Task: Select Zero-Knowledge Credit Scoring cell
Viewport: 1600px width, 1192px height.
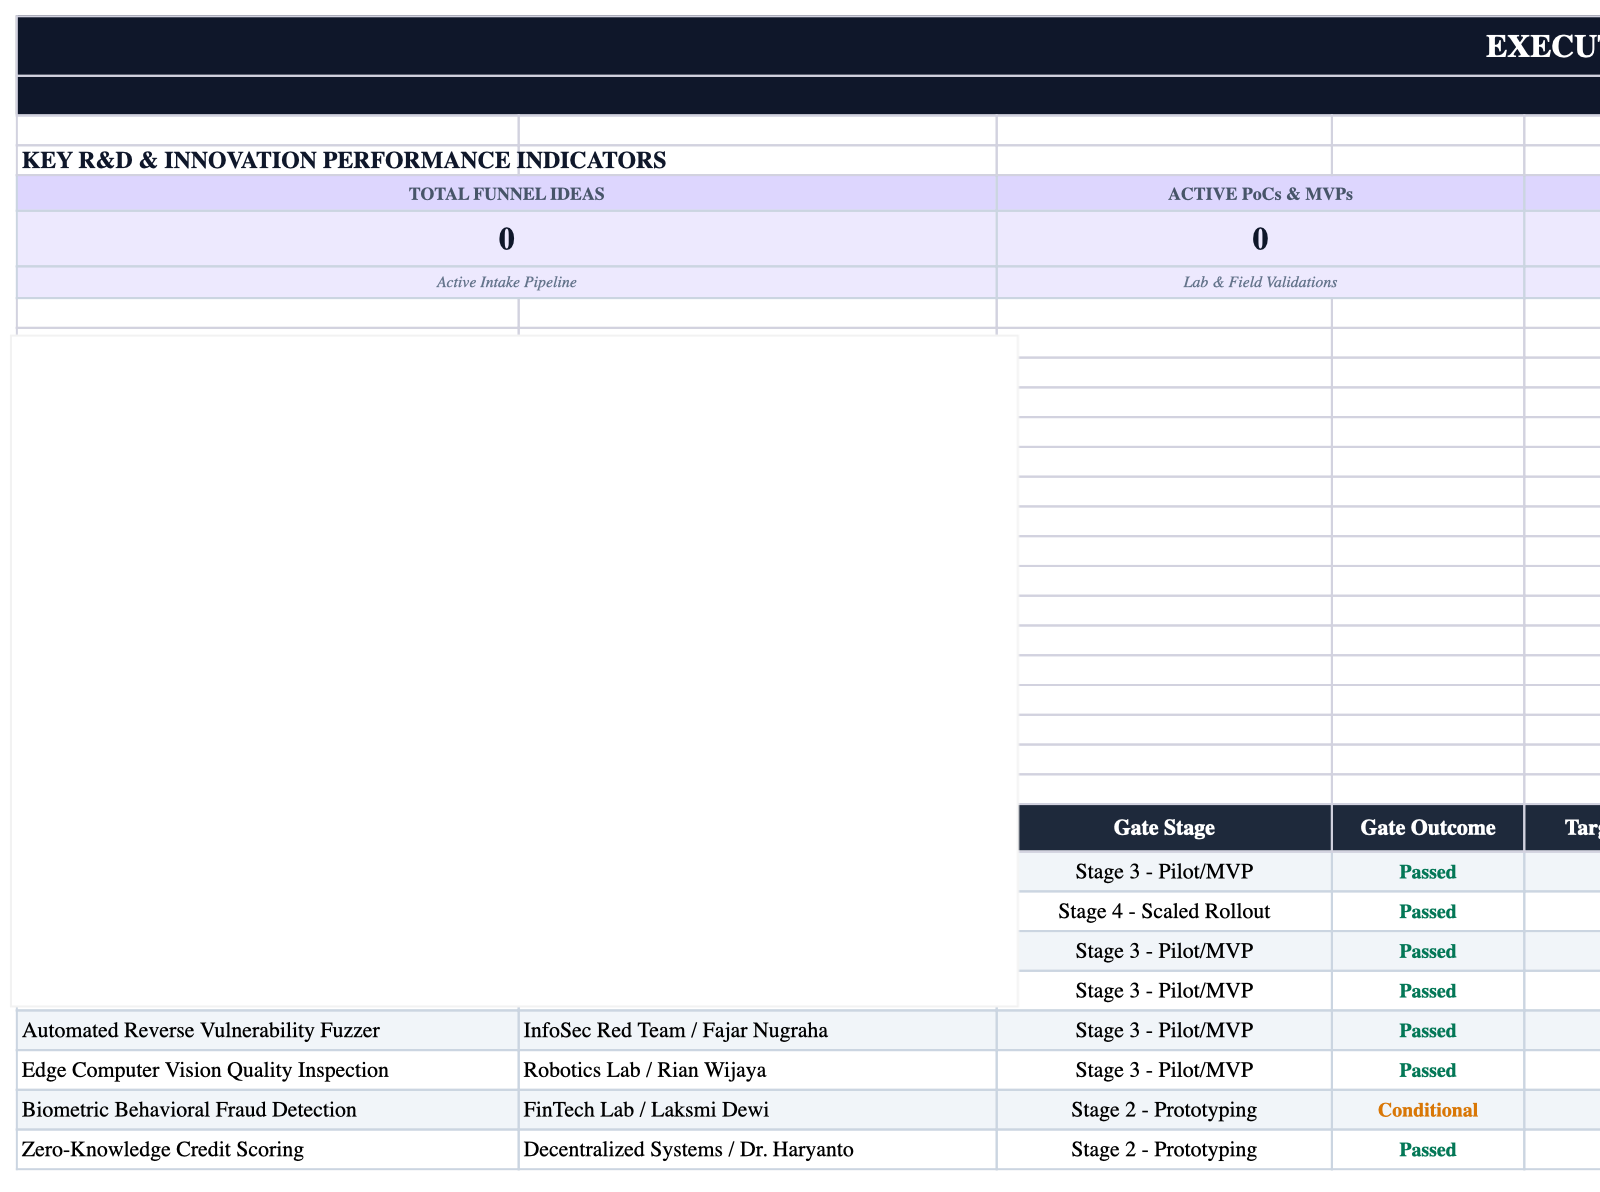Action: (x=268, y=1150)
